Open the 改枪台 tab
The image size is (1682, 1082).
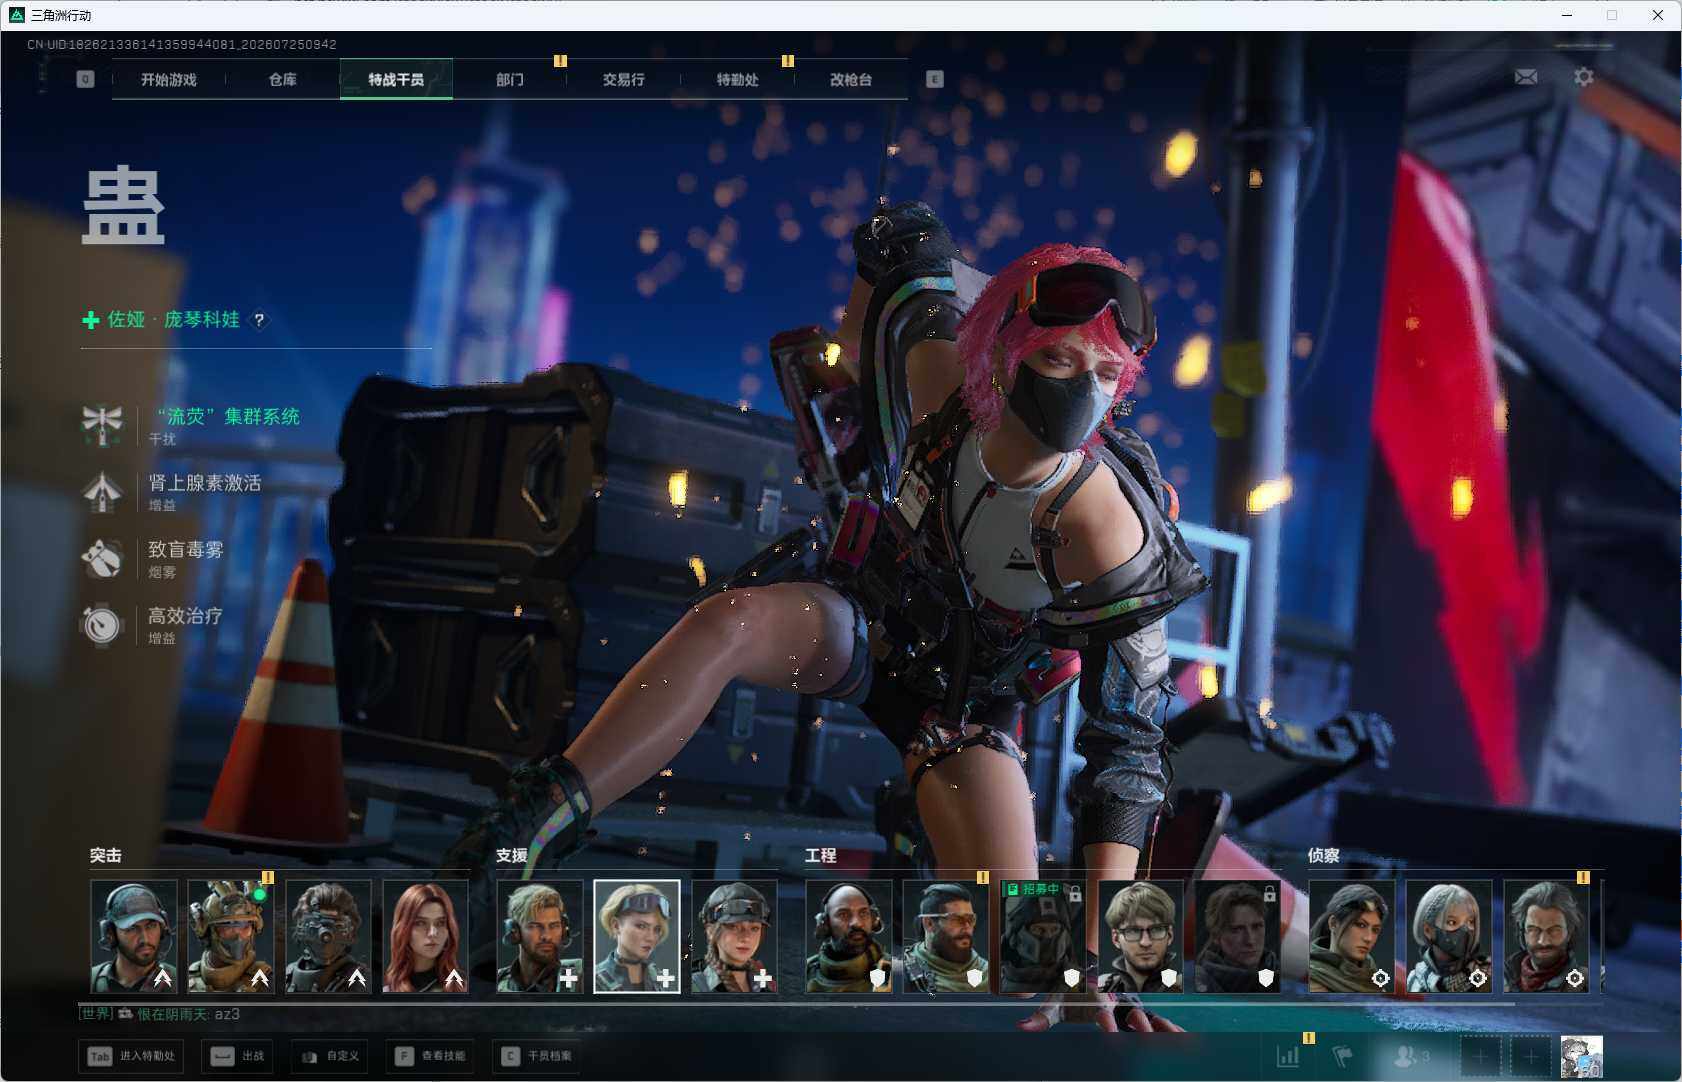click(851, 79)
